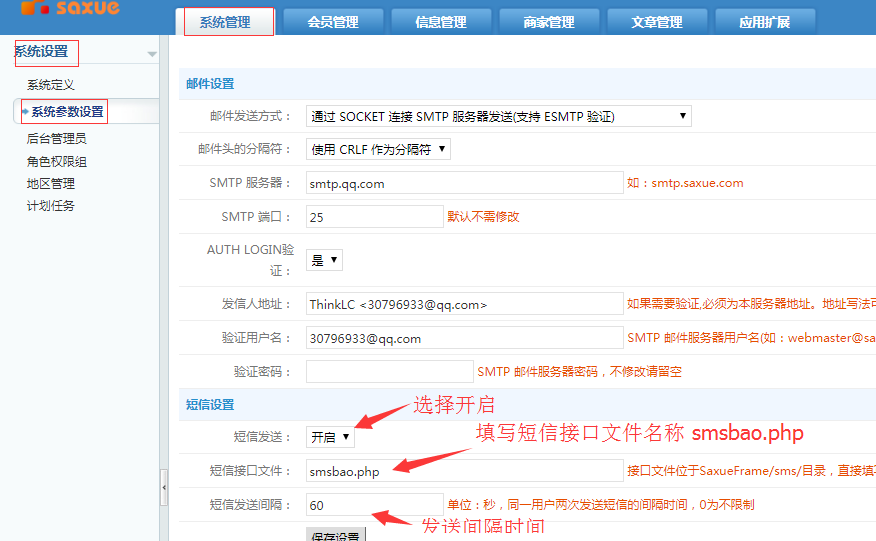Open the 邮件发送方式 dropdown
The height and width of the screenshot is (541, 876).
click(x=498, y=116)
